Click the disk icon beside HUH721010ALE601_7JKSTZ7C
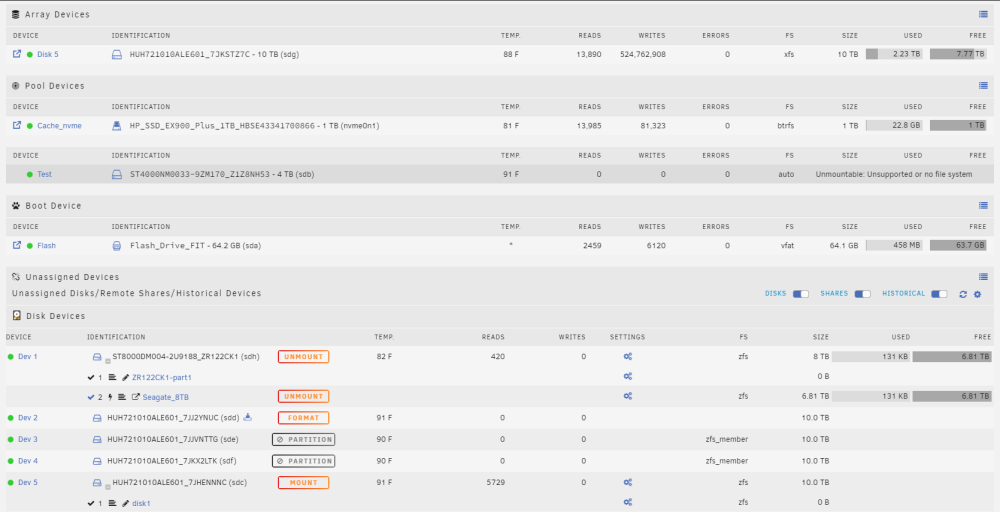Viewport: 1000px width, 512px height. [117, 55]
